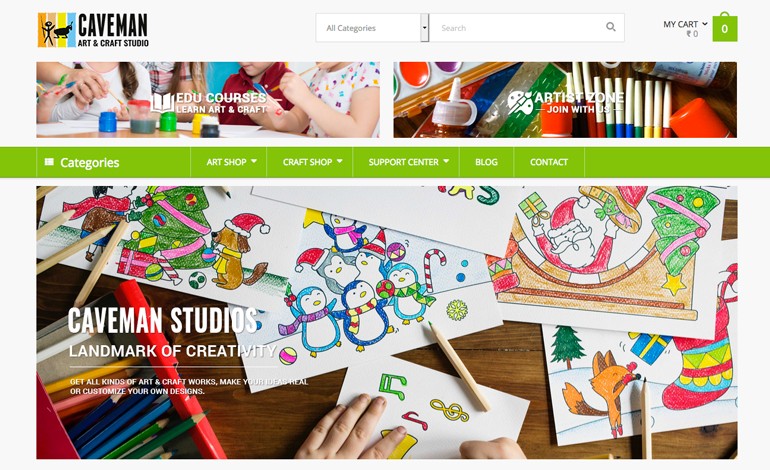The image size is (770, 470).
Task: Click the Categories grid icon
Action: click(x=49, y=162)
